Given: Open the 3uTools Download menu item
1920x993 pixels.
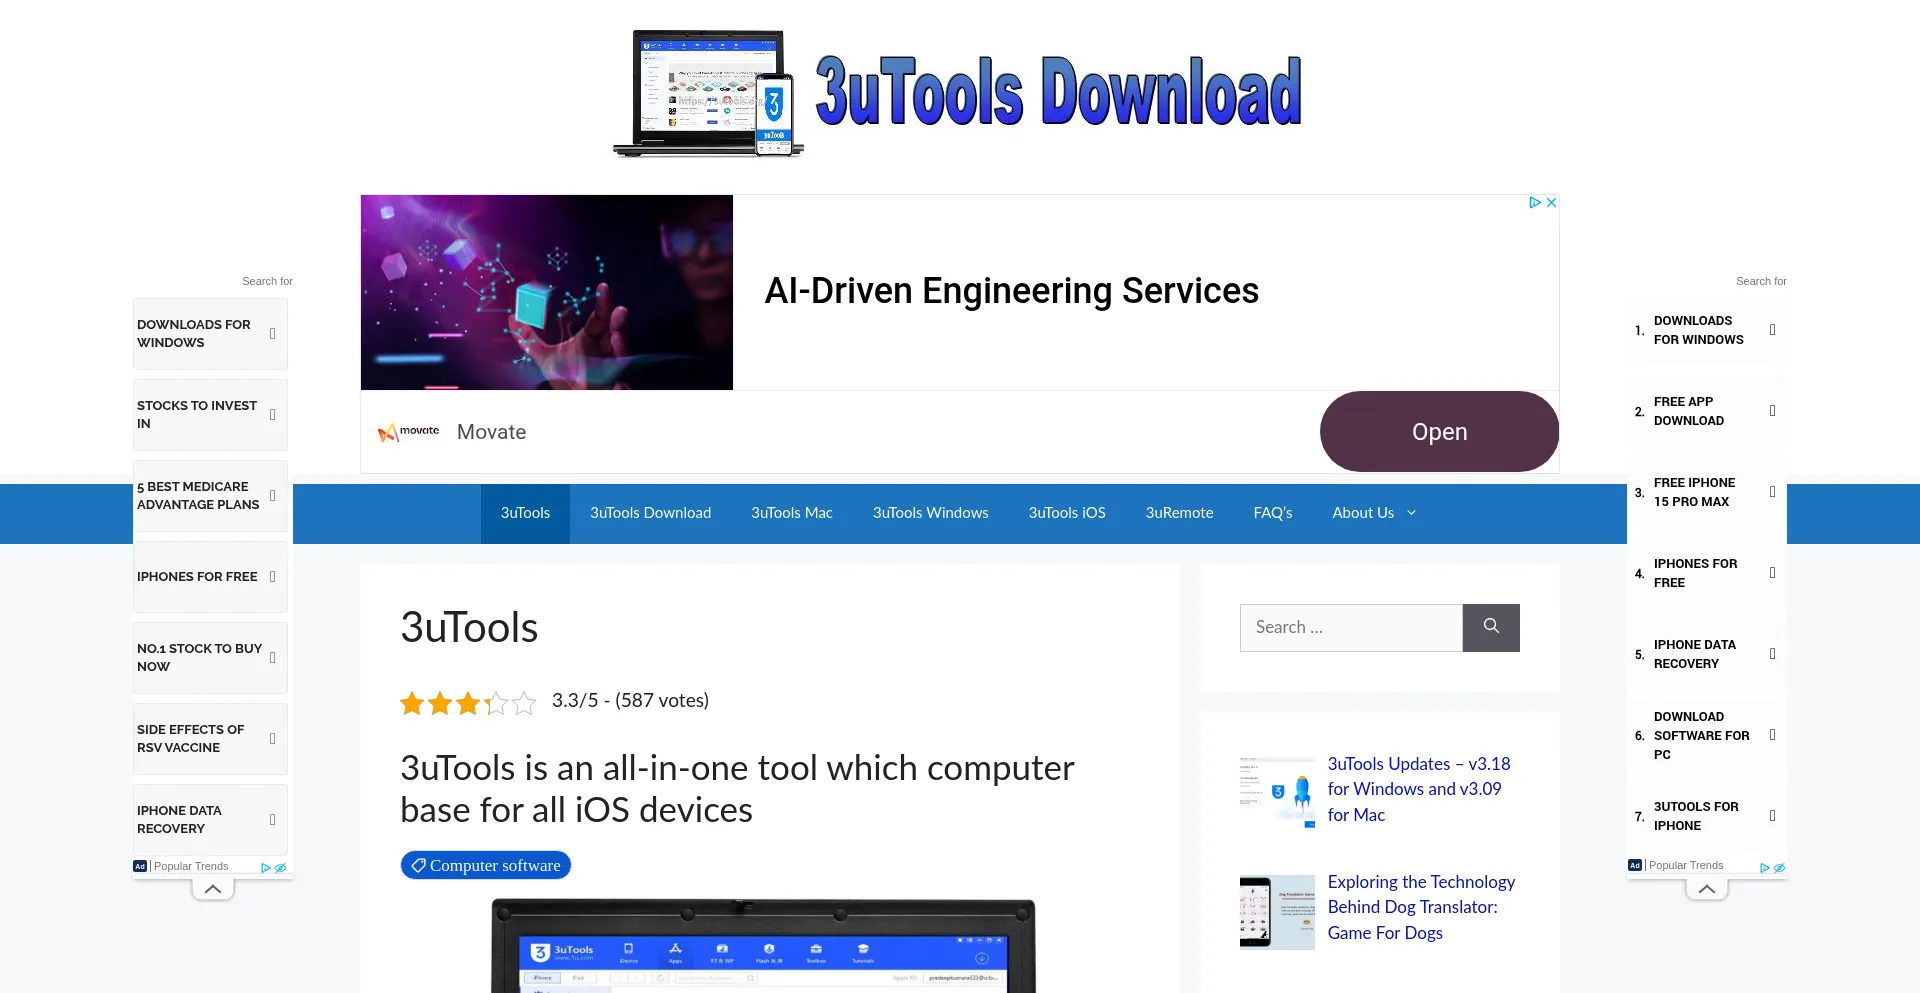Looking at the screenshot, I should click(650, 513).
